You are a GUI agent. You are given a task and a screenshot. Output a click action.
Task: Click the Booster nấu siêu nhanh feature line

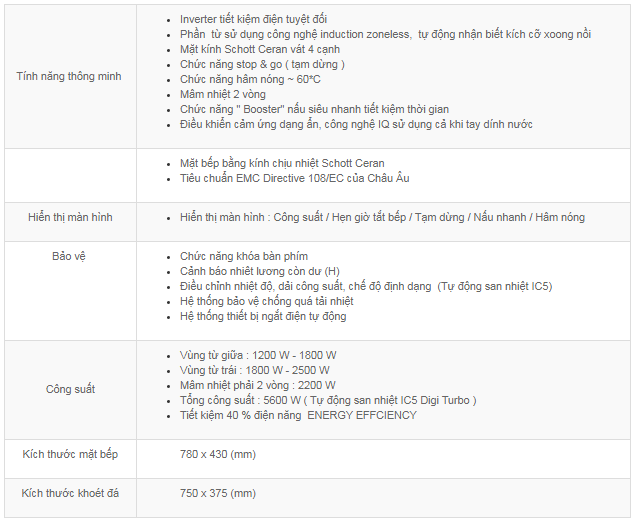tap(315, 109)
